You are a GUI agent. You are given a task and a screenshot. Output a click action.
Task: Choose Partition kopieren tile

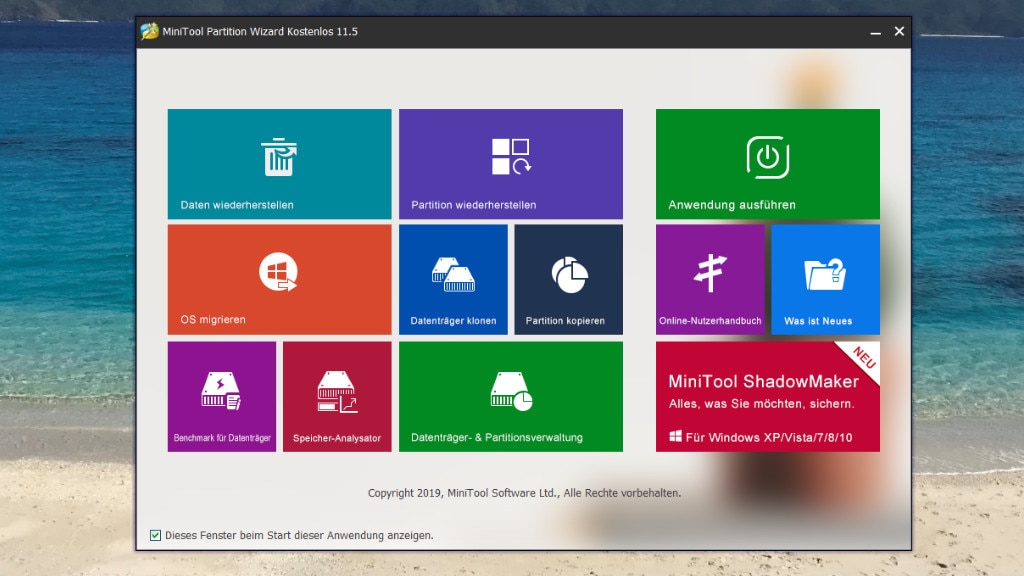pyautogui.click(x=569, y=280)
